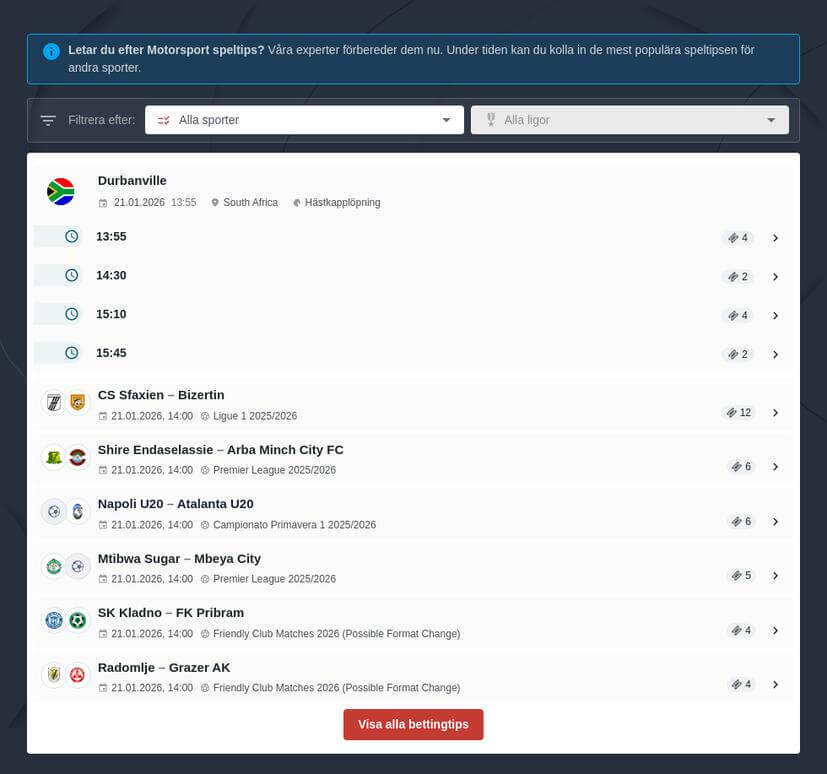Click the info icon in the Motorsport banner
Viewport: 827px width, 774px height.
[x=51, y=51]
